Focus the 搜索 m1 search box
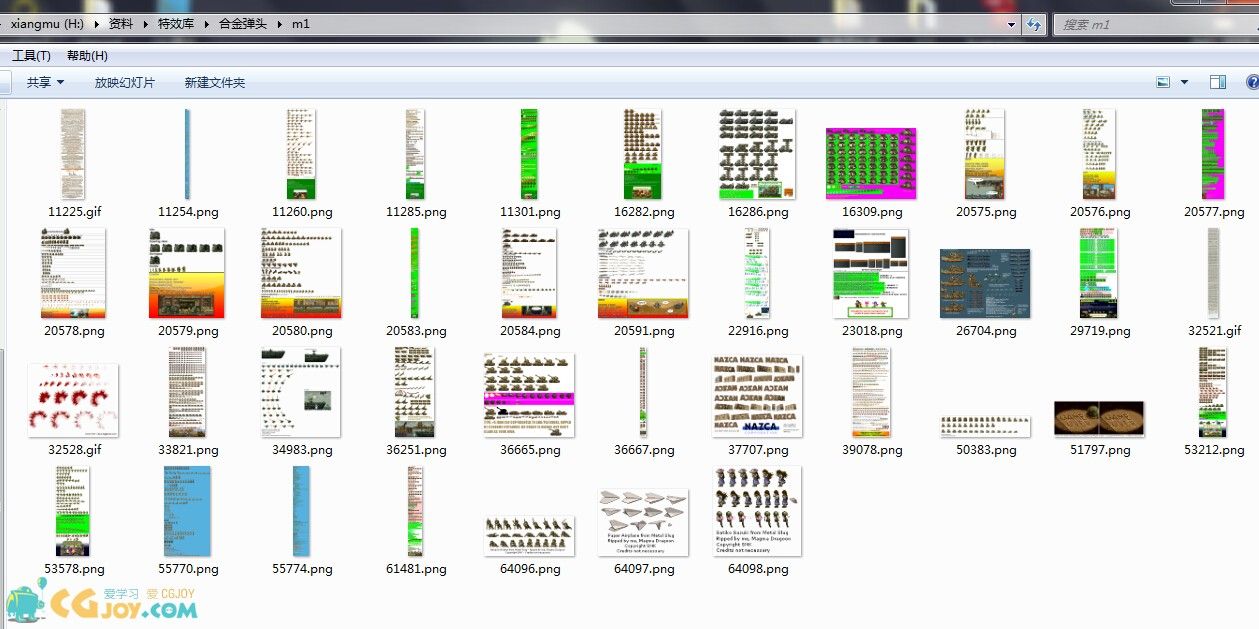 [1156, 24]
